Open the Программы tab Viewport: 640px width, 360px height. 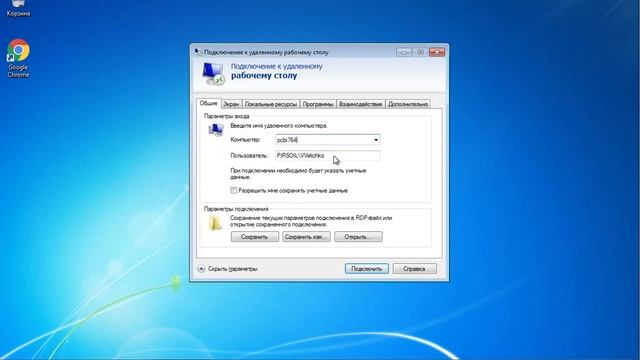(318, 104)
